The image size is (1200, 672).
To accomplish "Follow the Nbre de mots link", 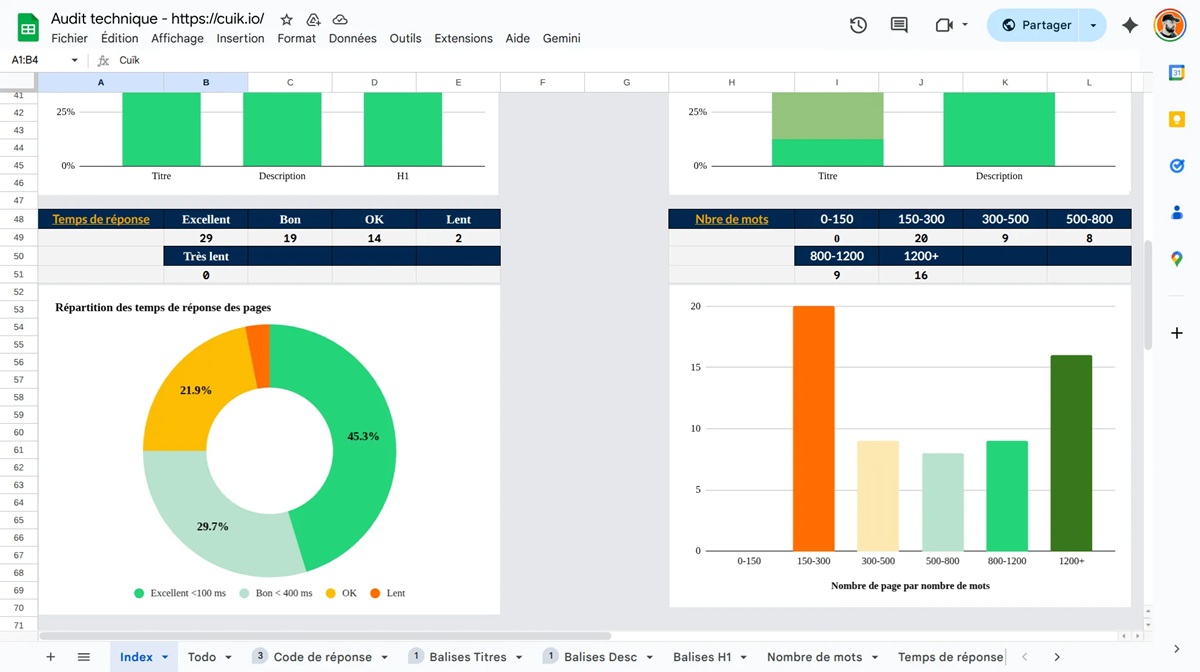I will tap(732, 219).
